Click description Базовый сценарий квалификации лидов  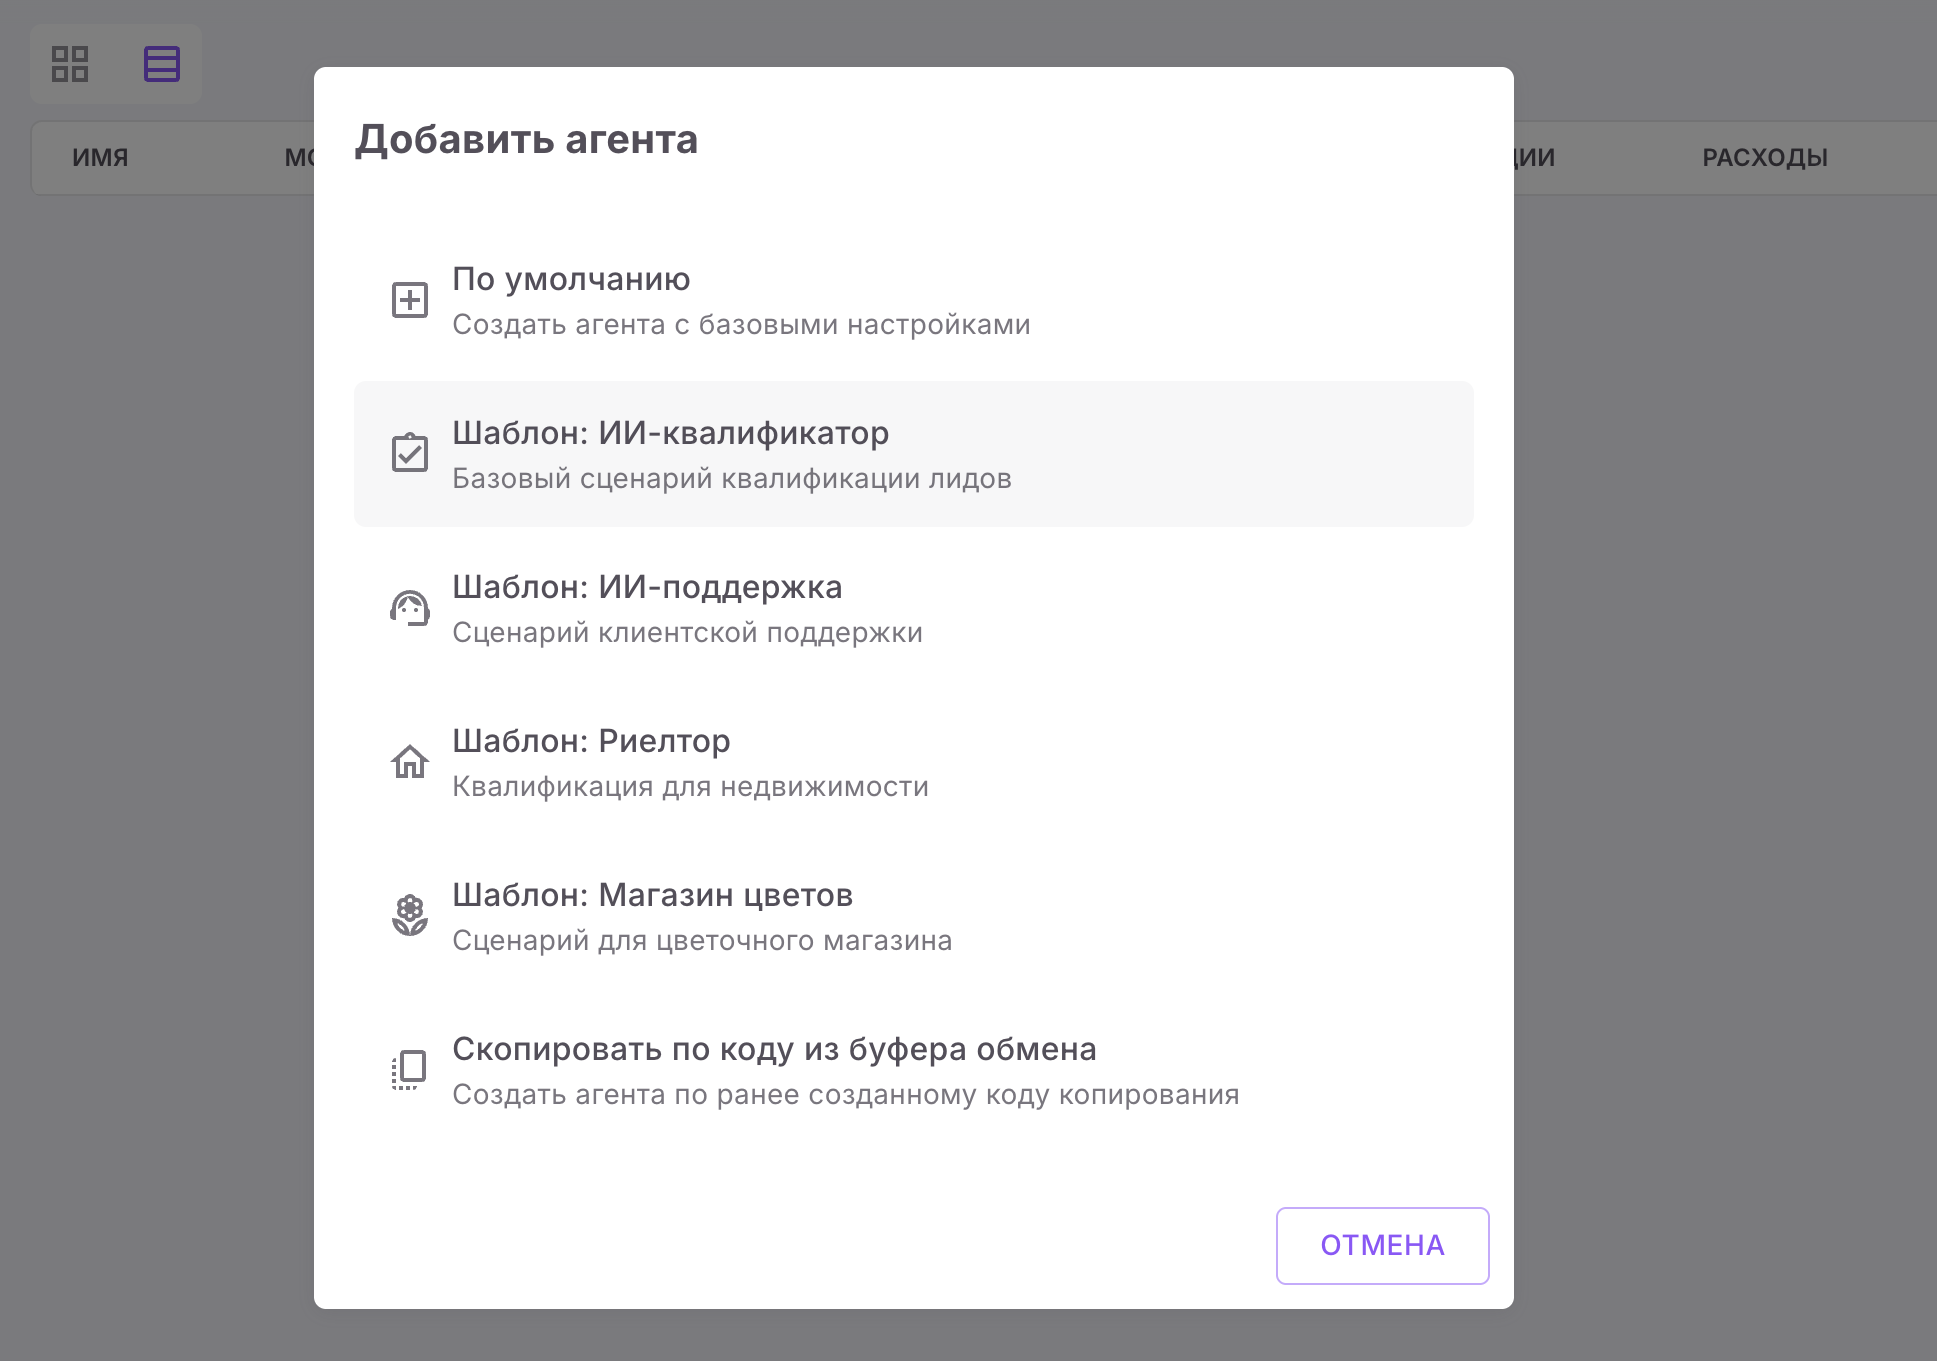point(731,479)
